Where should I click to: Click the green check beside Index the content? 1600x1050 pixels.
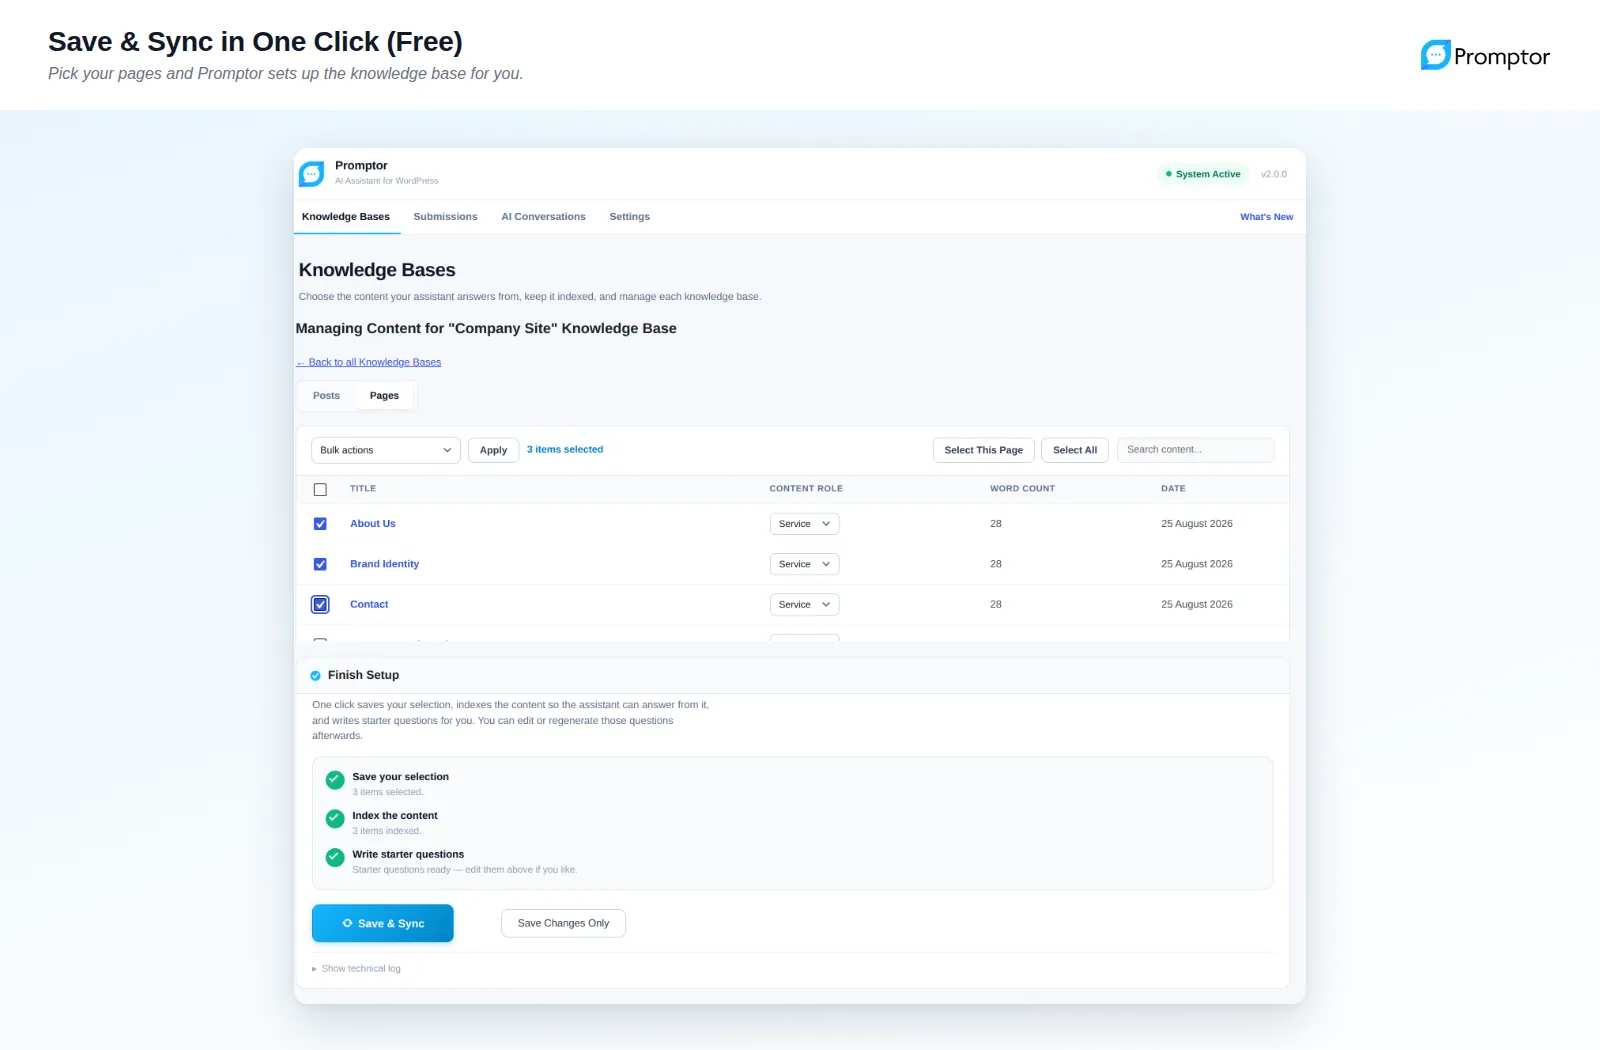point(335,818)
